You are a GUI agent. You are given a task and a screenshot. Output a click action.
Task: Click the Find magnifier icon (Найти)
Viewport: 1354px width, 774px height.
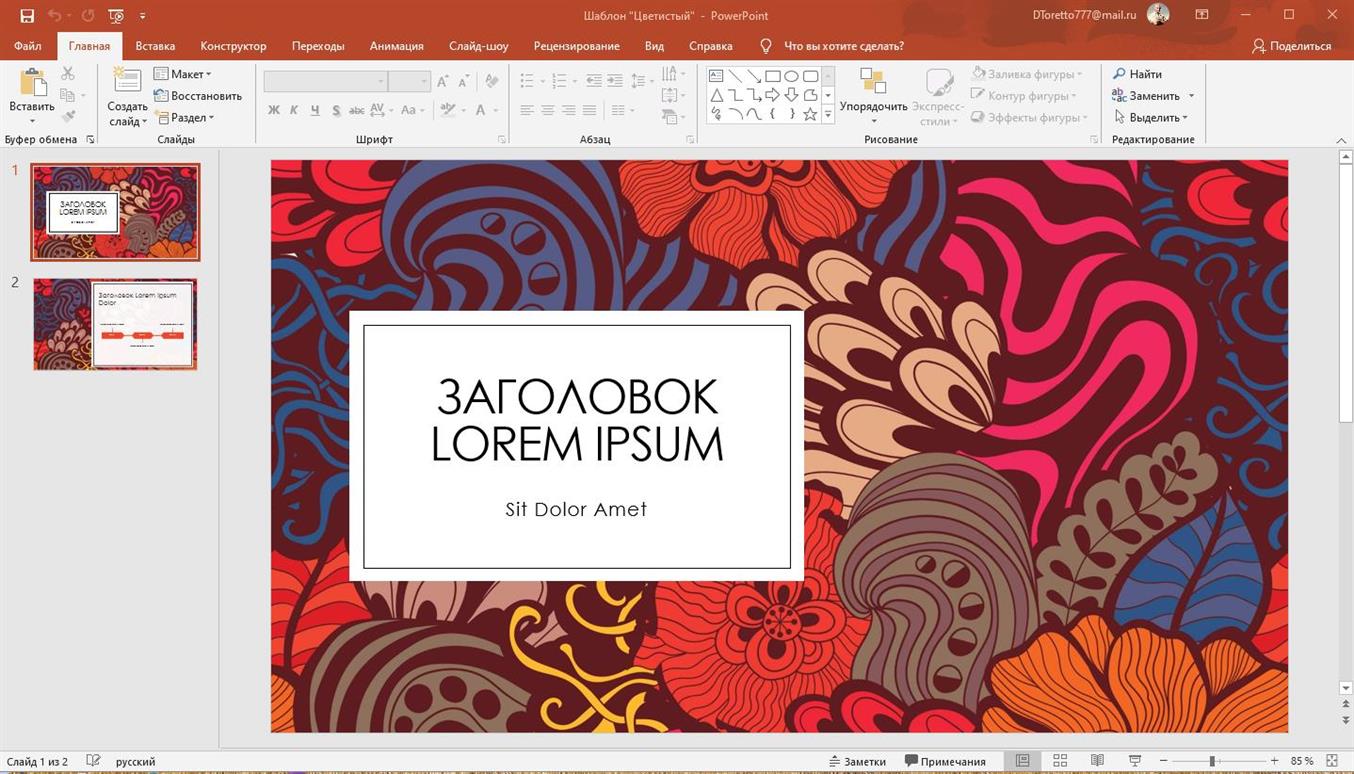pos(1120,74)
